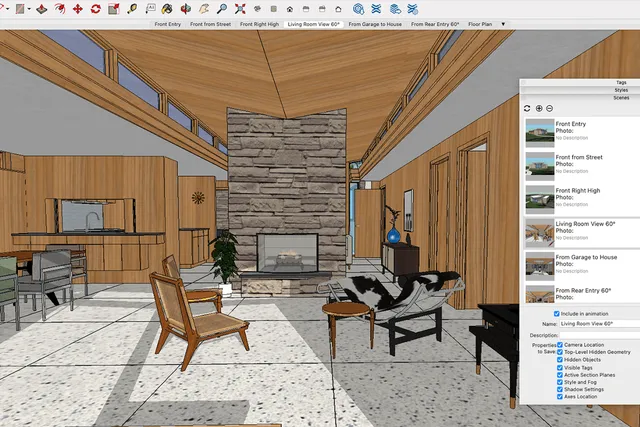Select Front Right High scene thumbnail
The image size is (640, 427).
[540, 200]
